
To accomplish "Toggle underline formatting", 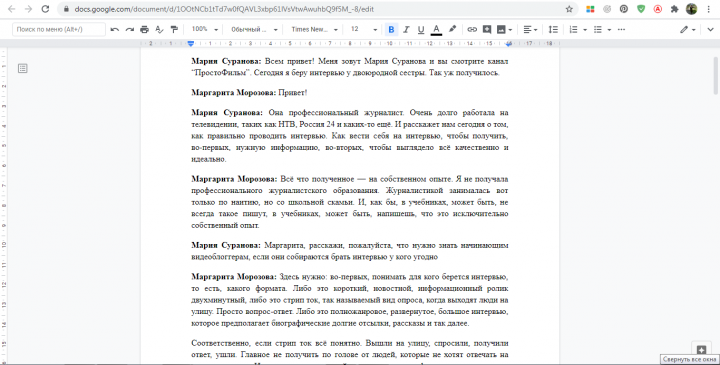I will point(421,29).
